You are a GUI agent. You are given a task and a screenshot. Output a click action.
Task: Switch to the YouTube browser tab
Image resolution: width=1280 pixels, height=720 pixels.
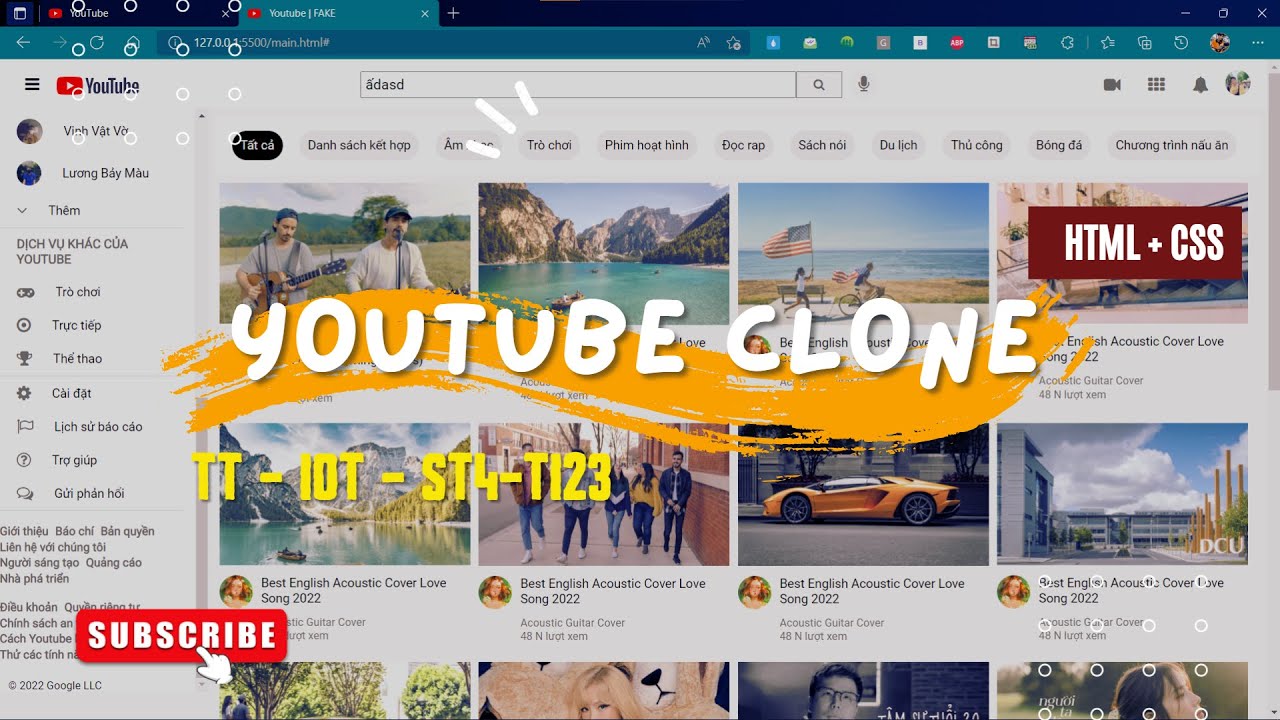click(x=138, y=13)
